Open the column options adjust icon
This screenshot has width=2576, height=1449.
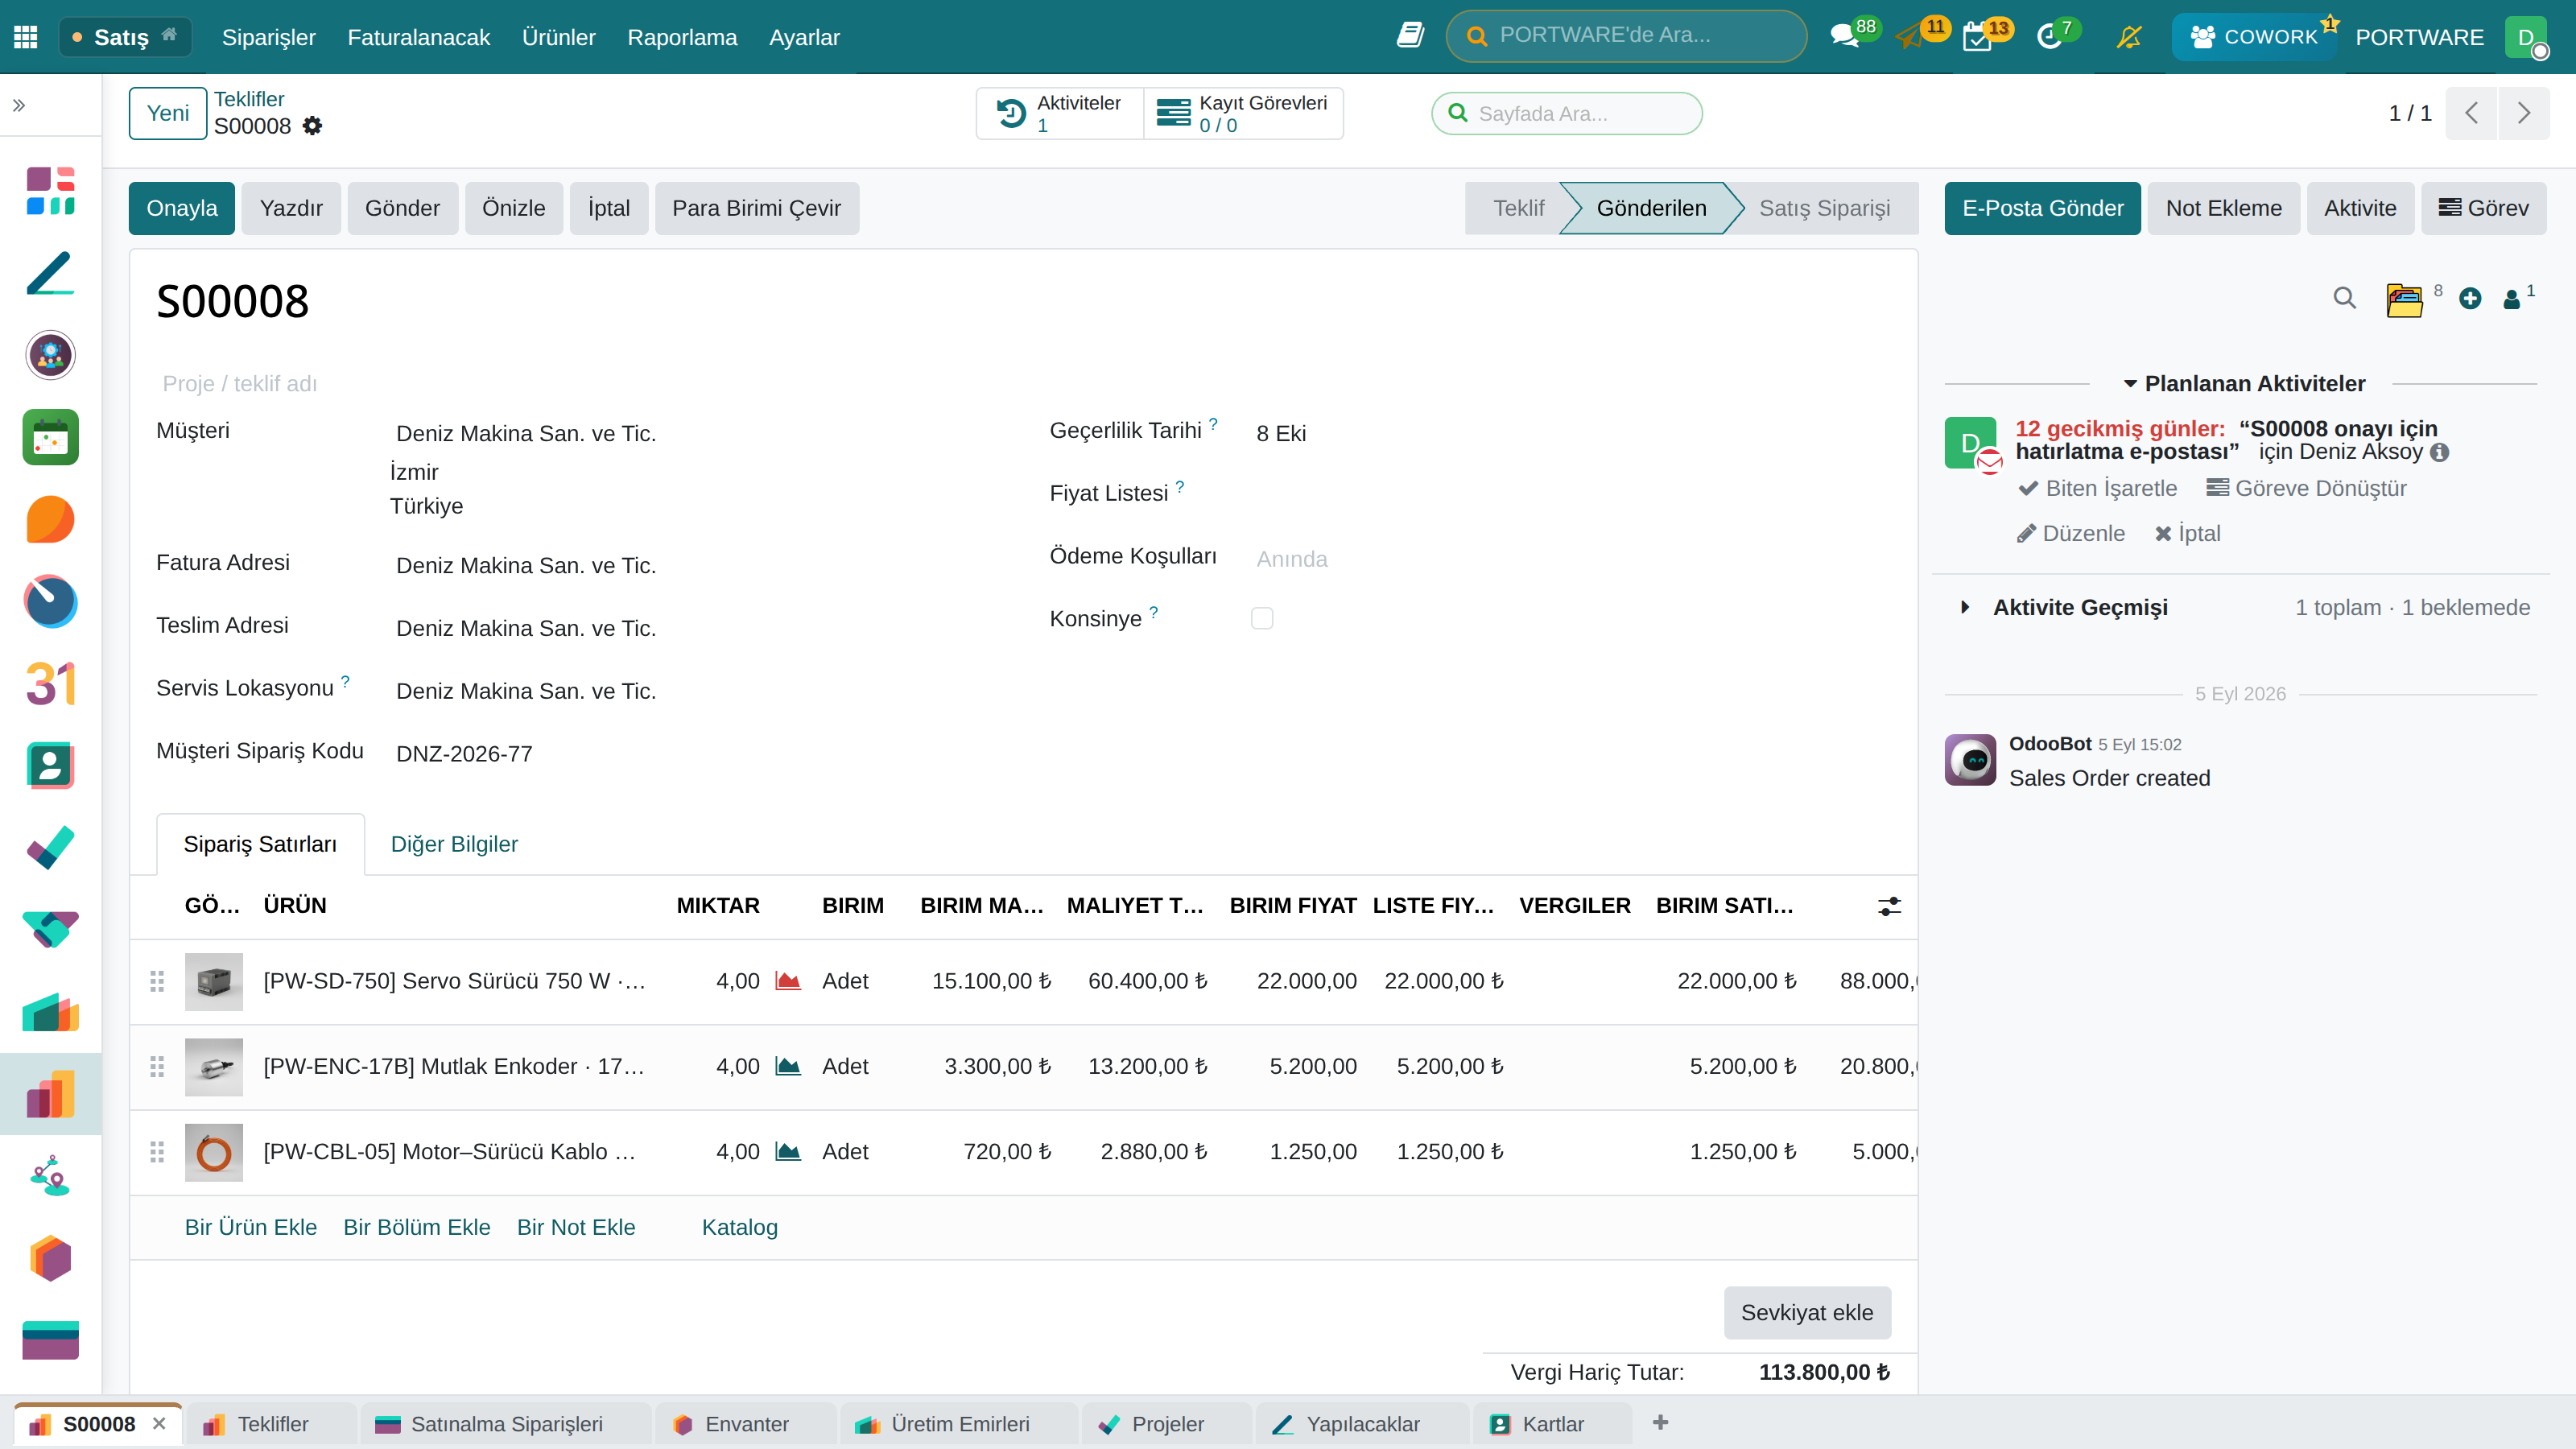pyautogui.click(x=1889, y=906)
